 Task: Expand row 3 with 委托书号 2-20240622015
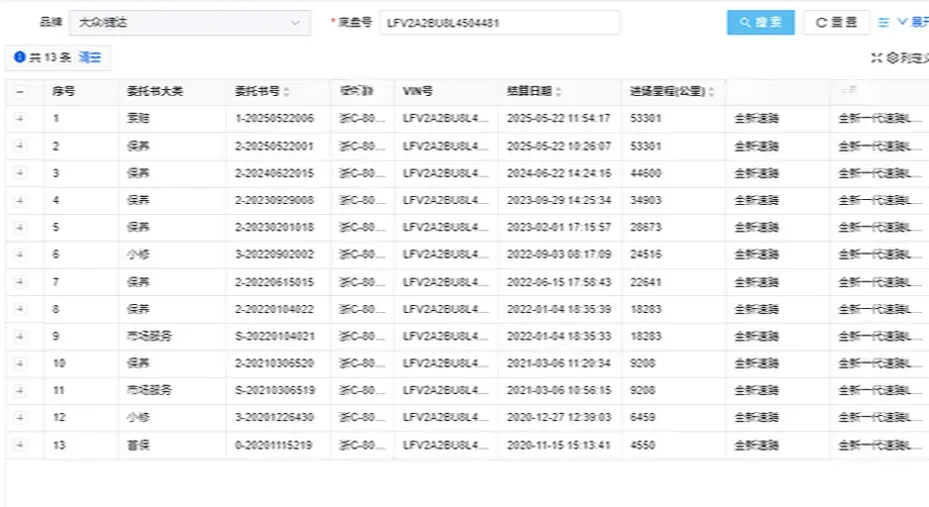(20, 173)
